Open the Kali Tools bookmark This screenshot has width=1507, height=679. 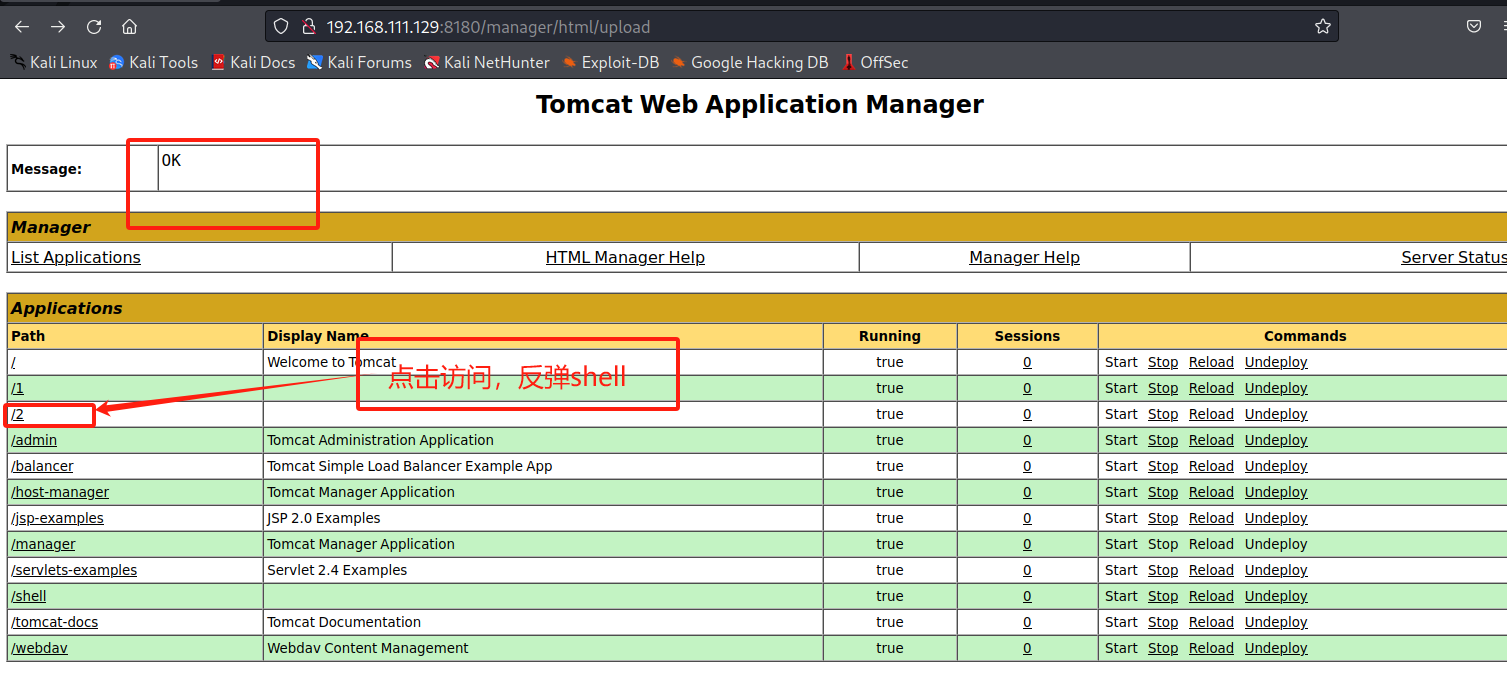(153, 62)
